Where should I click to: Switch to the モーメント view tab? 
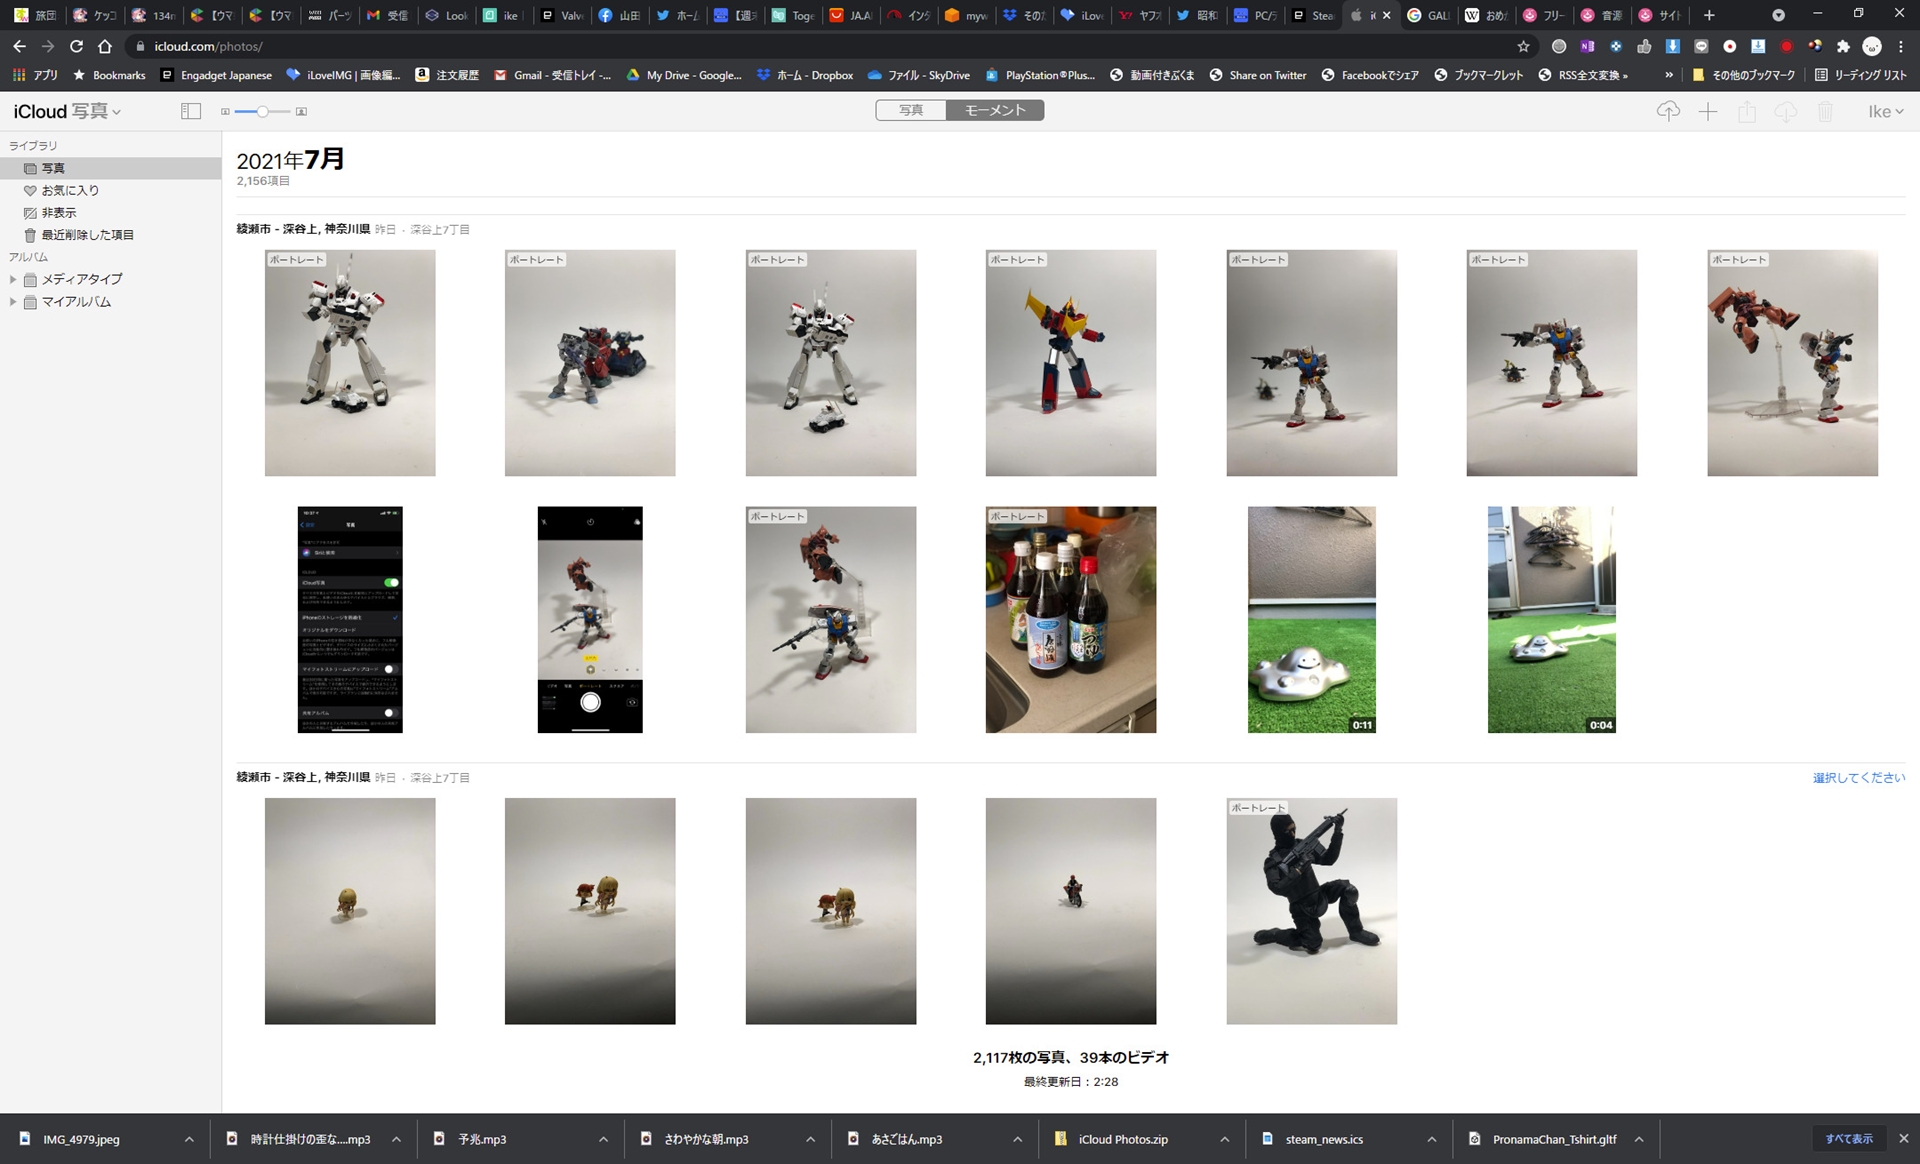tap(994, 110)
